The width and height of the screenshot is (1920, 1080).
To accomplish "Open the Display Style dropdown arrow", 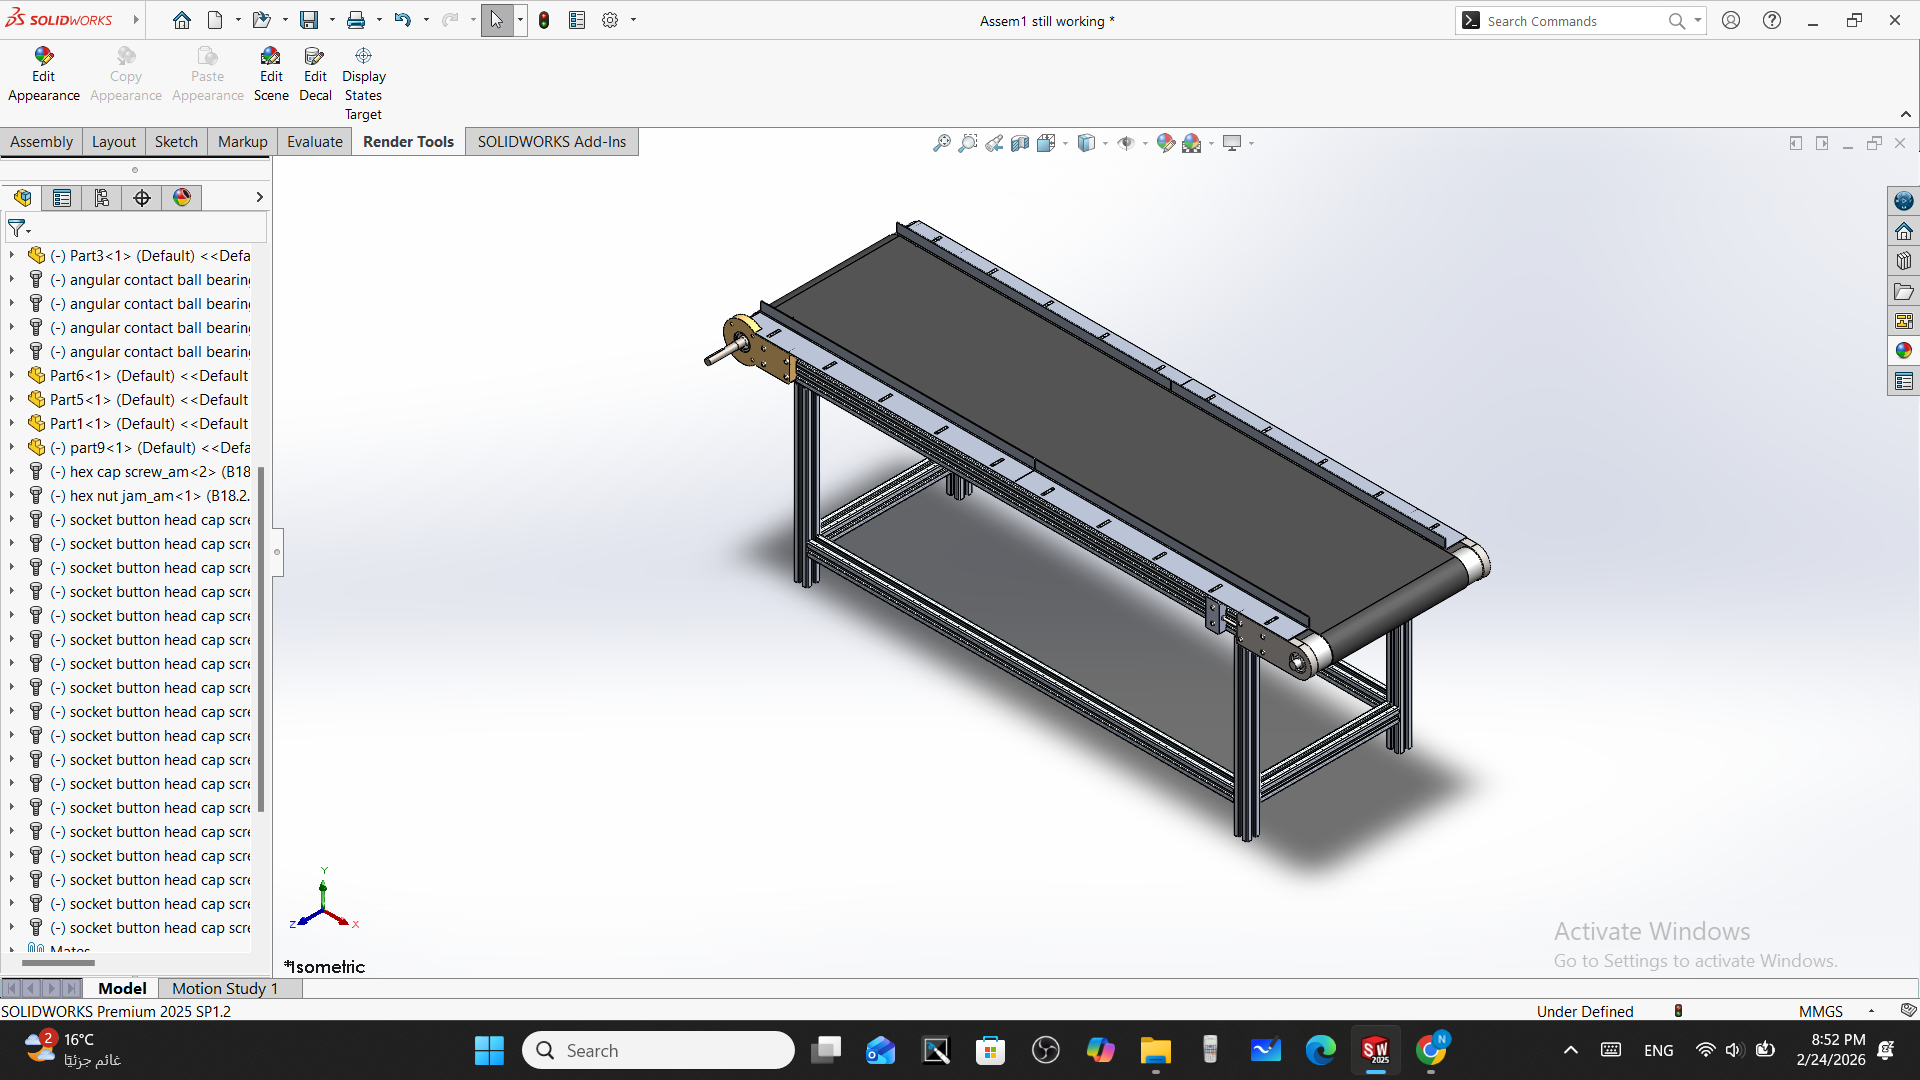I will pos(1105,144).
